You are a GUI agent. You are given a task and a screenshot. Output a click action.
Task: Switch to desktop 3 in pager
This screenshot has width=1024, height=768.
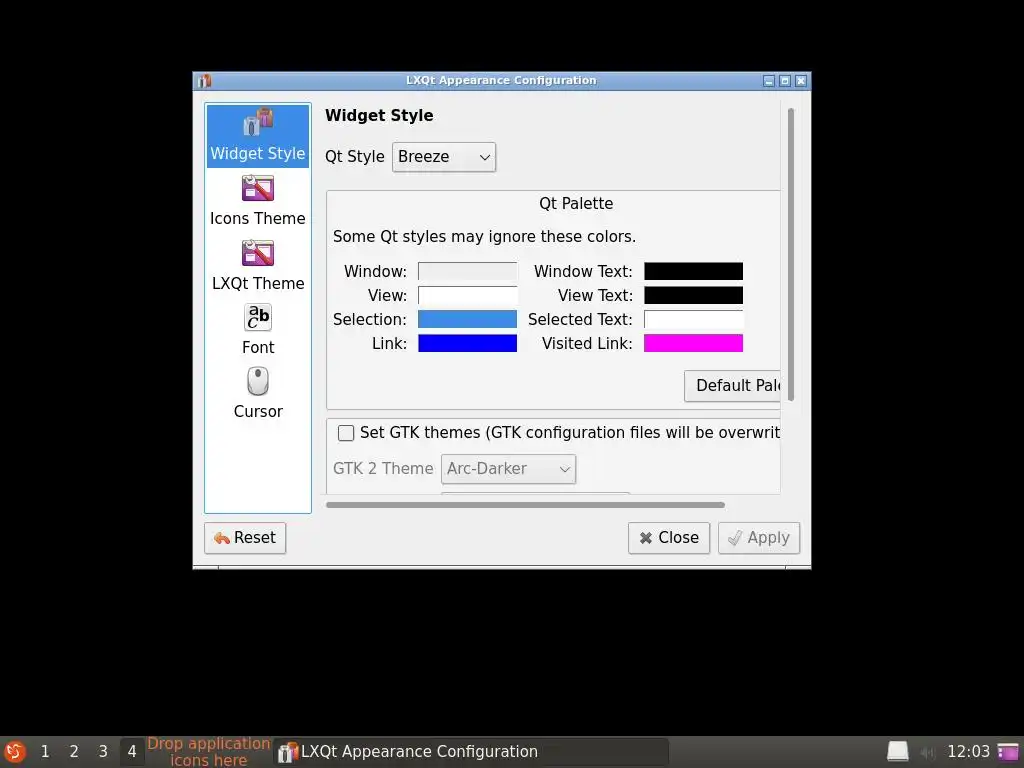[103, 752]
